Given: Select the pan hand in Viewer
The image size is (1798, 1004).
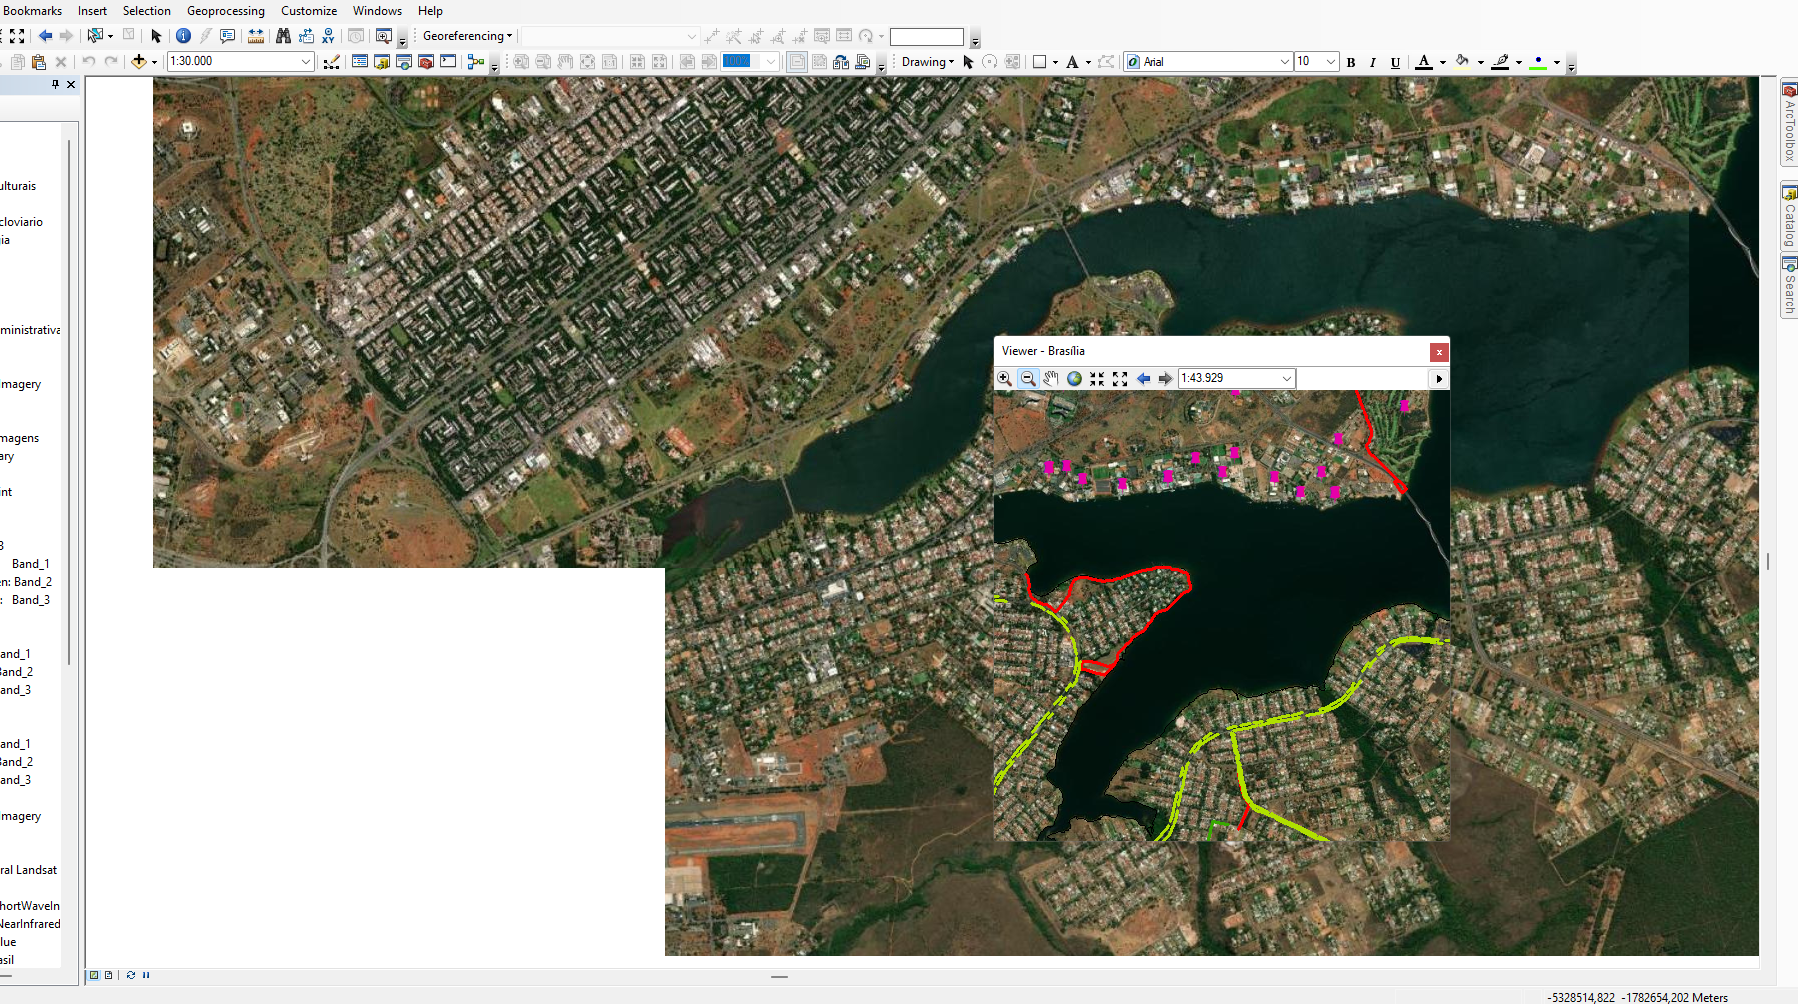Looking at the screenshot, I should click(1050, 378).
